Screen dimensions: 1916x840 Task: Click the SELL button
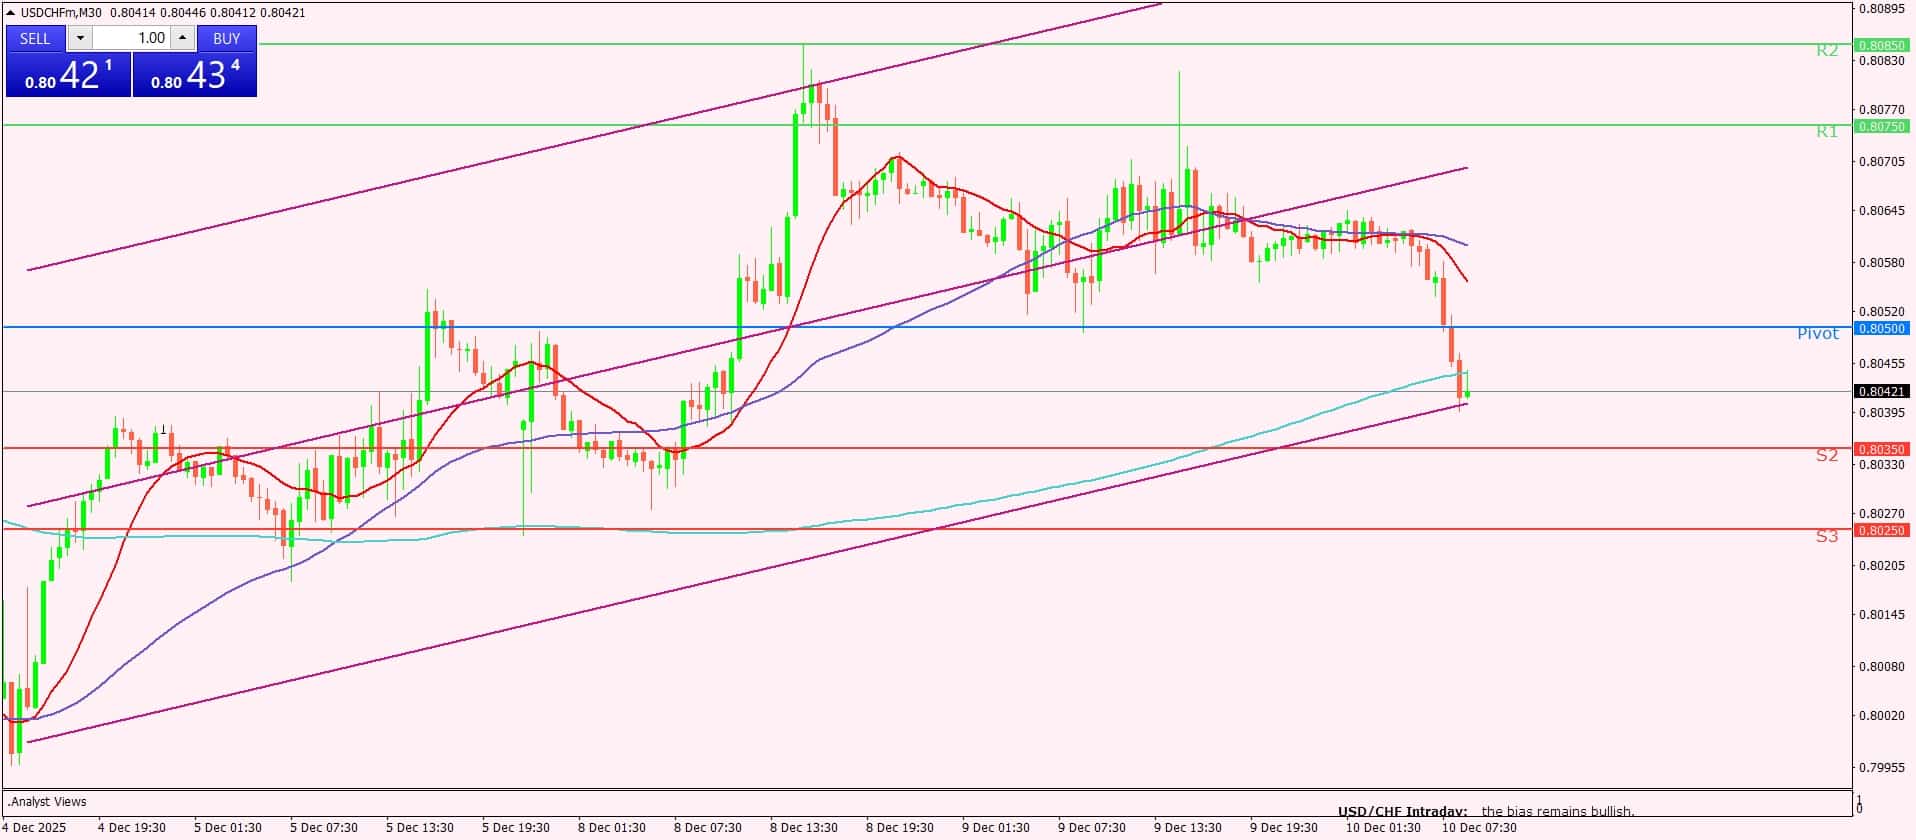(x=35, y=38)
